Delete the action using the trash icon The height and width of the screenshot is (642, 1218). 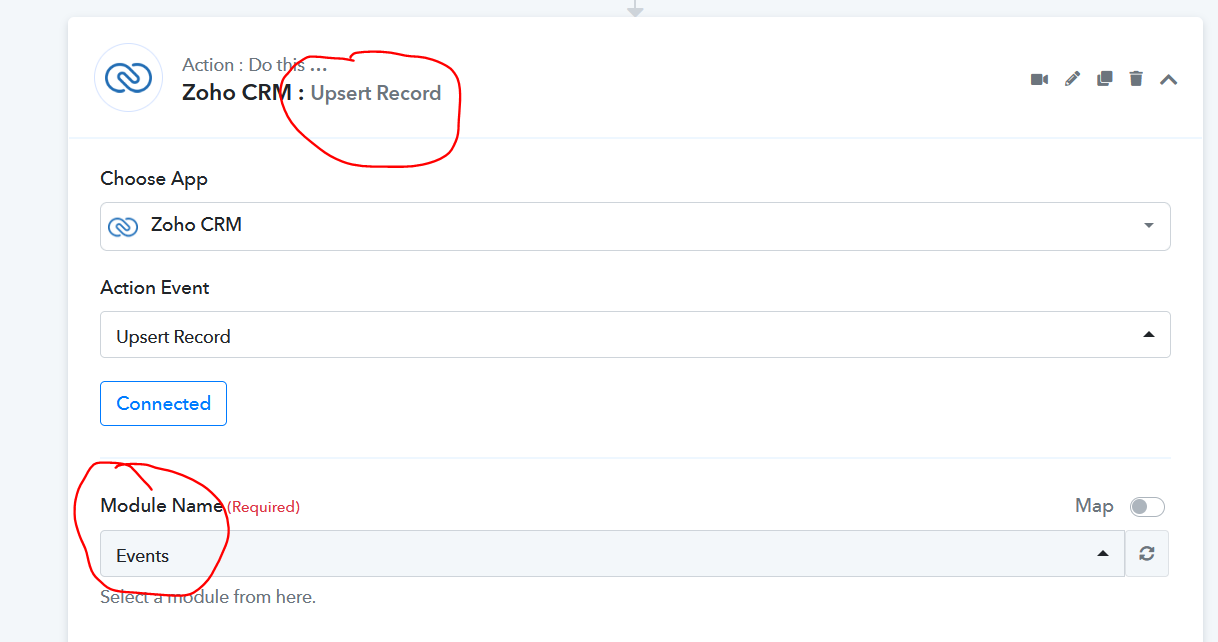pyautogui.click(x=1136, y=79)
